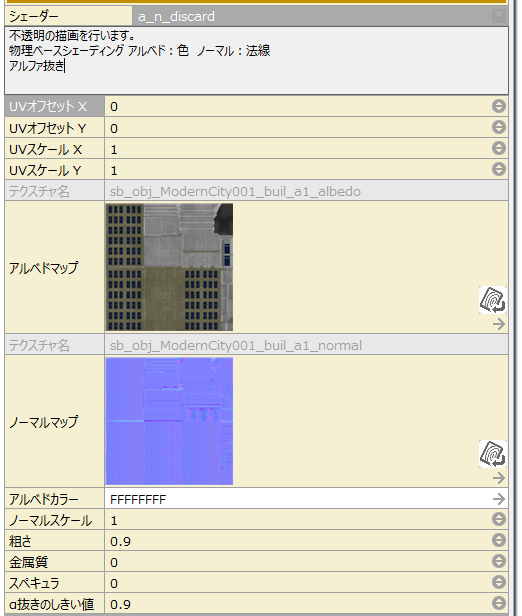The image size is (522, 616).
Task: Select the purple normal map thumbnail
Action: pyautogui.click(x=169, y=421)
